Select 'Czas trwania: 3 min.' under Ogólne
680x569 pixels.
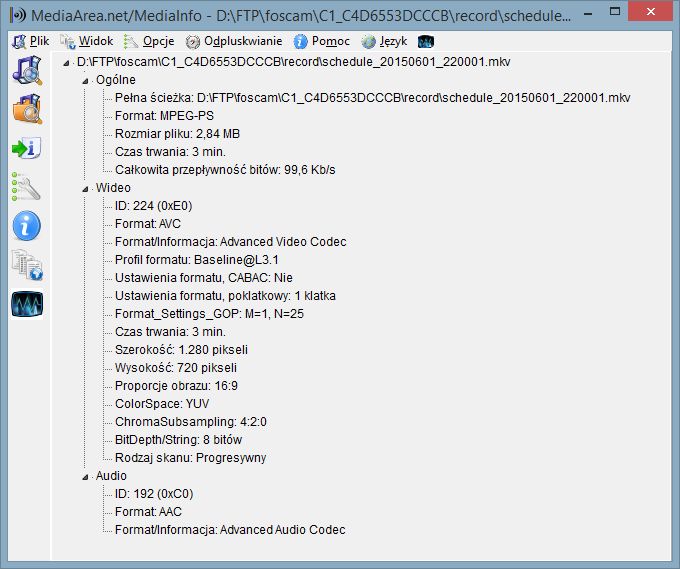click(x=170, y=152)
